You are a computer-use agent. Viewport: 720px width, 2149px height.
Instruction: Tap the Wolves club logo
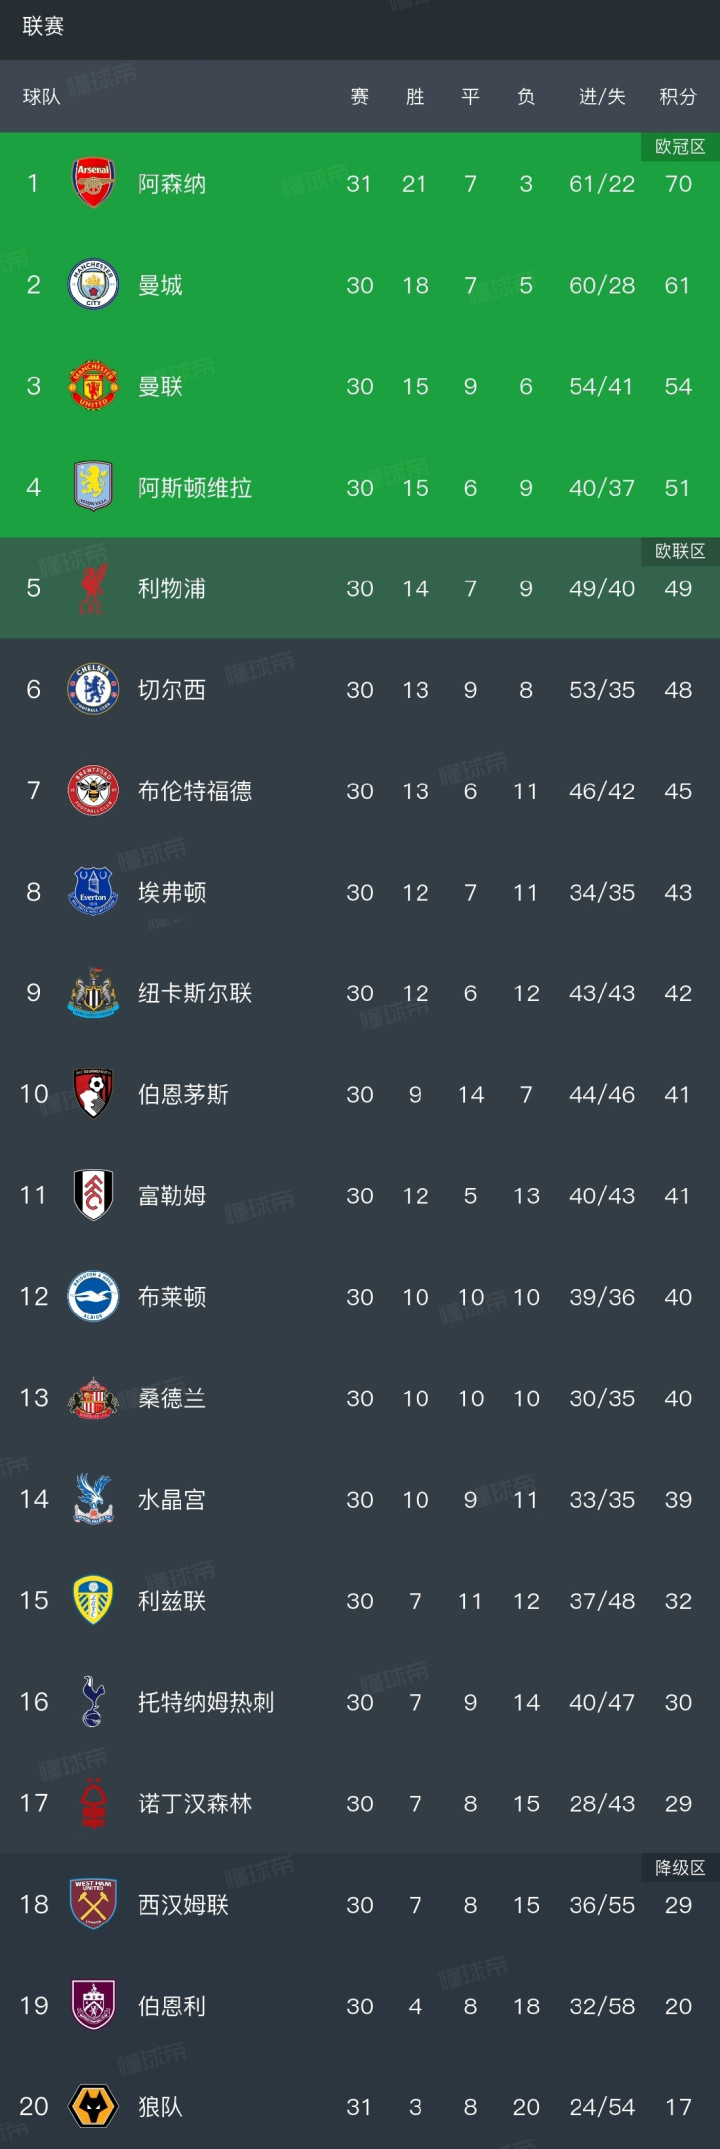tap(93, 2106)
